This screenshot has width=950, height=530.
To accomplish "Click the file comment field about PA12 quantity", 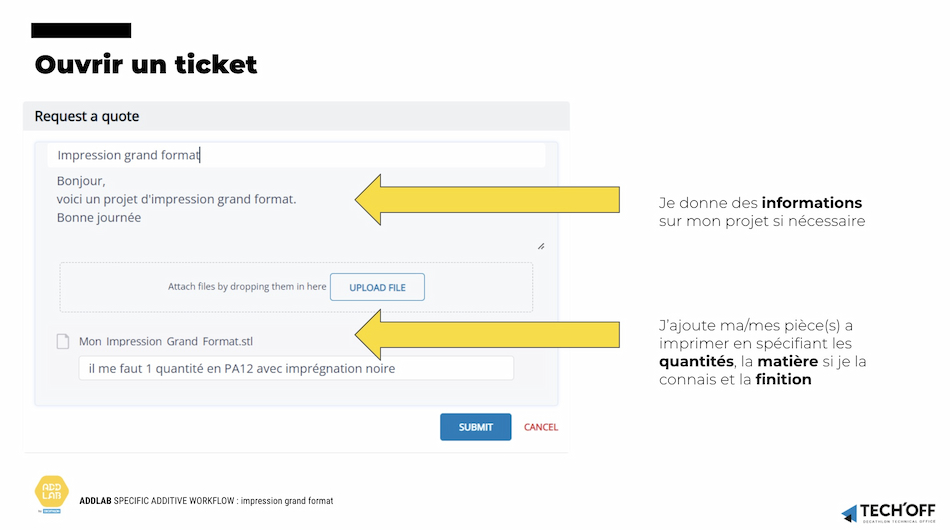I will [296, 368].
